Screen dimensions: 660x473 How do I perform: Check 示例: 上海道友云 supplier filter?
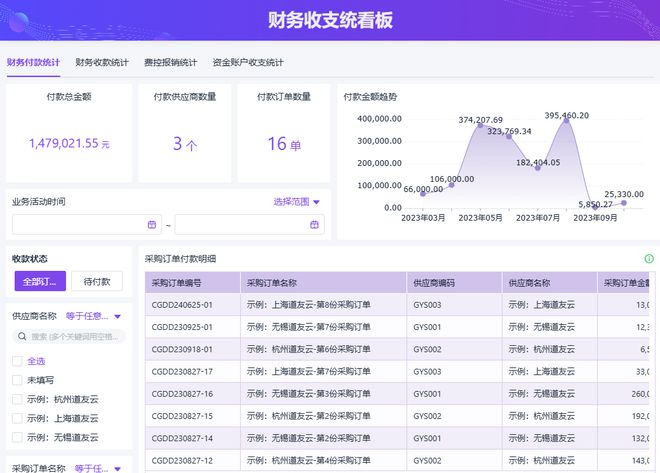click(x=17, y=418)
